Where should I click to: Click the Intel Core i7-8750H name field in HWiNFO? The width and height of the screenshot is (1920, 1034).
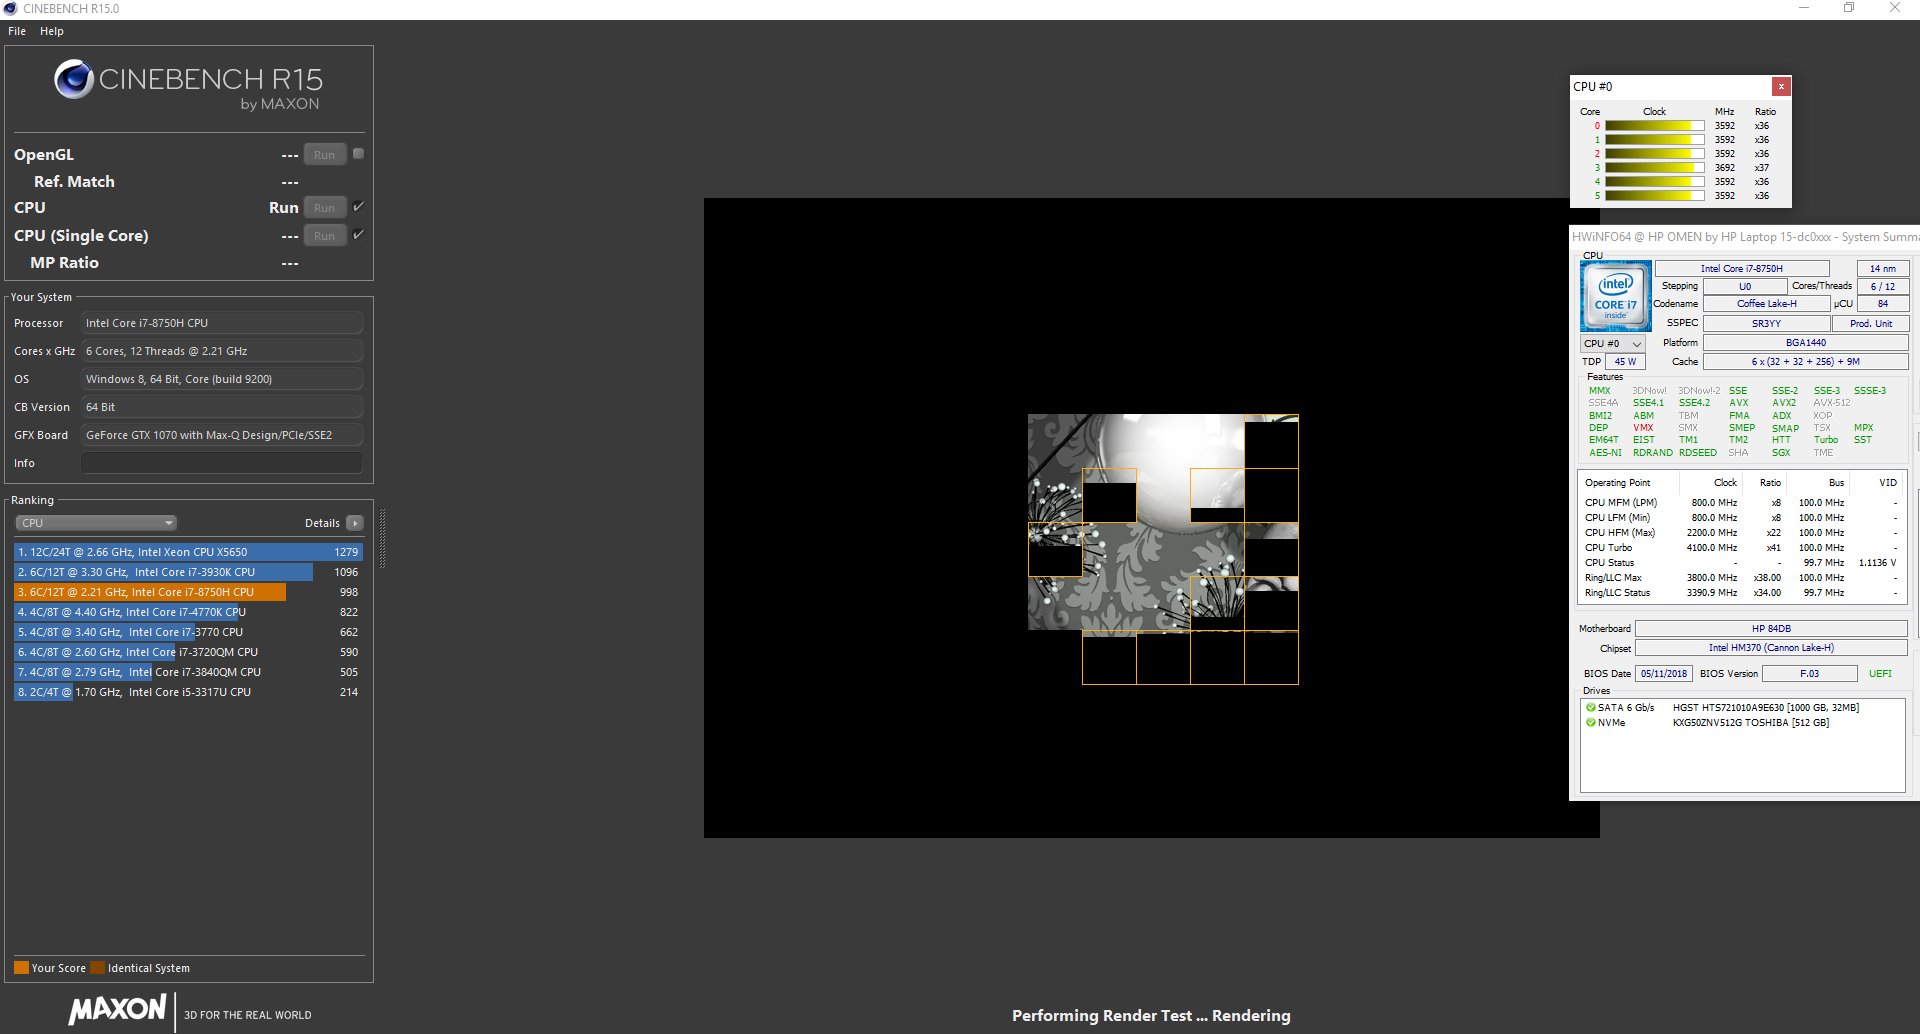coord(1741,268)
